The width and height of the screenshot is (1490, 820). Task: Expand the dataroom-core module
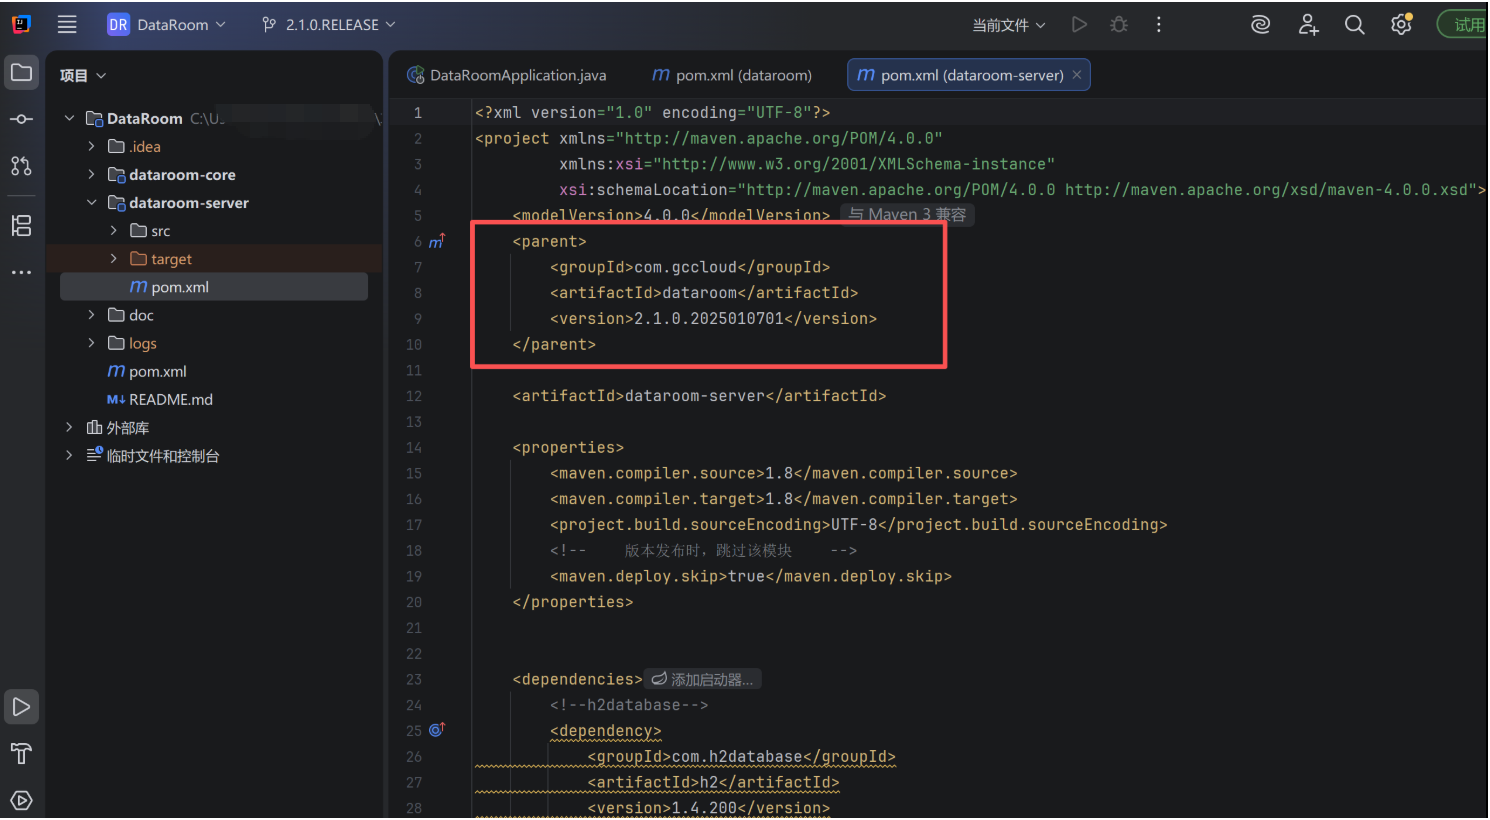[x=91, y=174]
